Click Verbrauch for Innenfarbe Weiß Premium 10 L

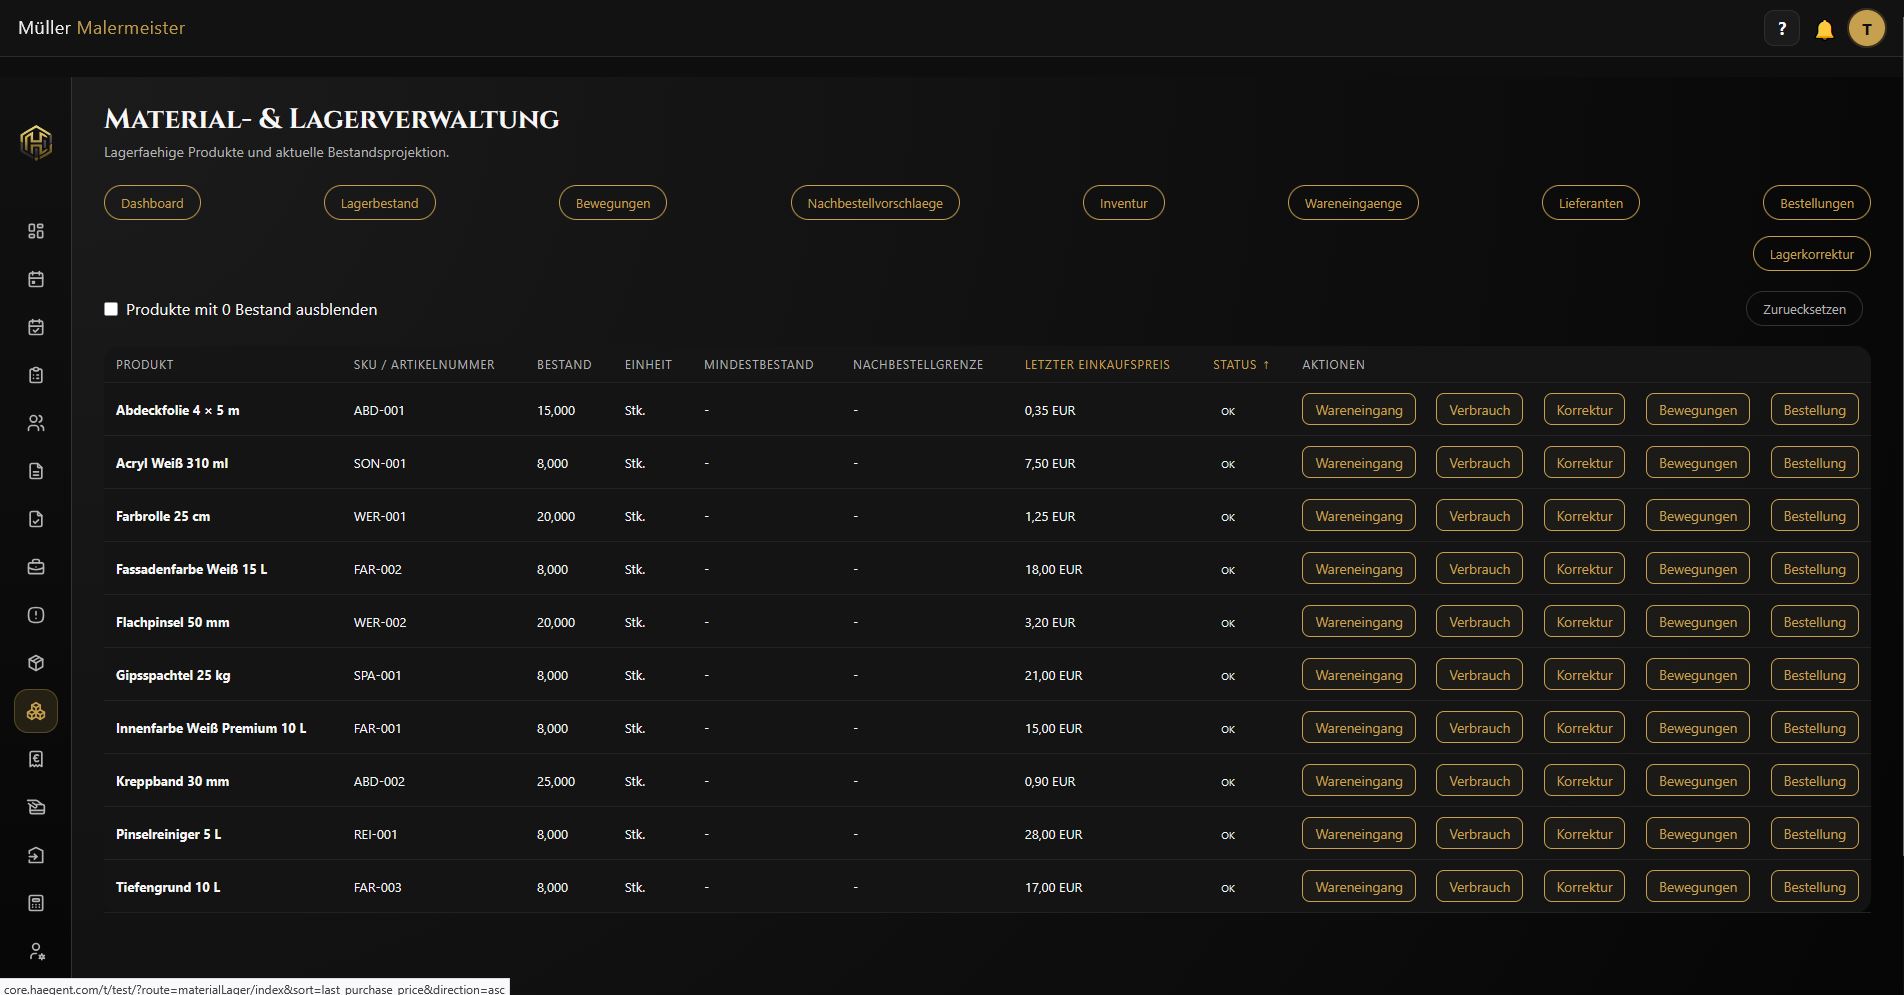tap(1479, 728)
